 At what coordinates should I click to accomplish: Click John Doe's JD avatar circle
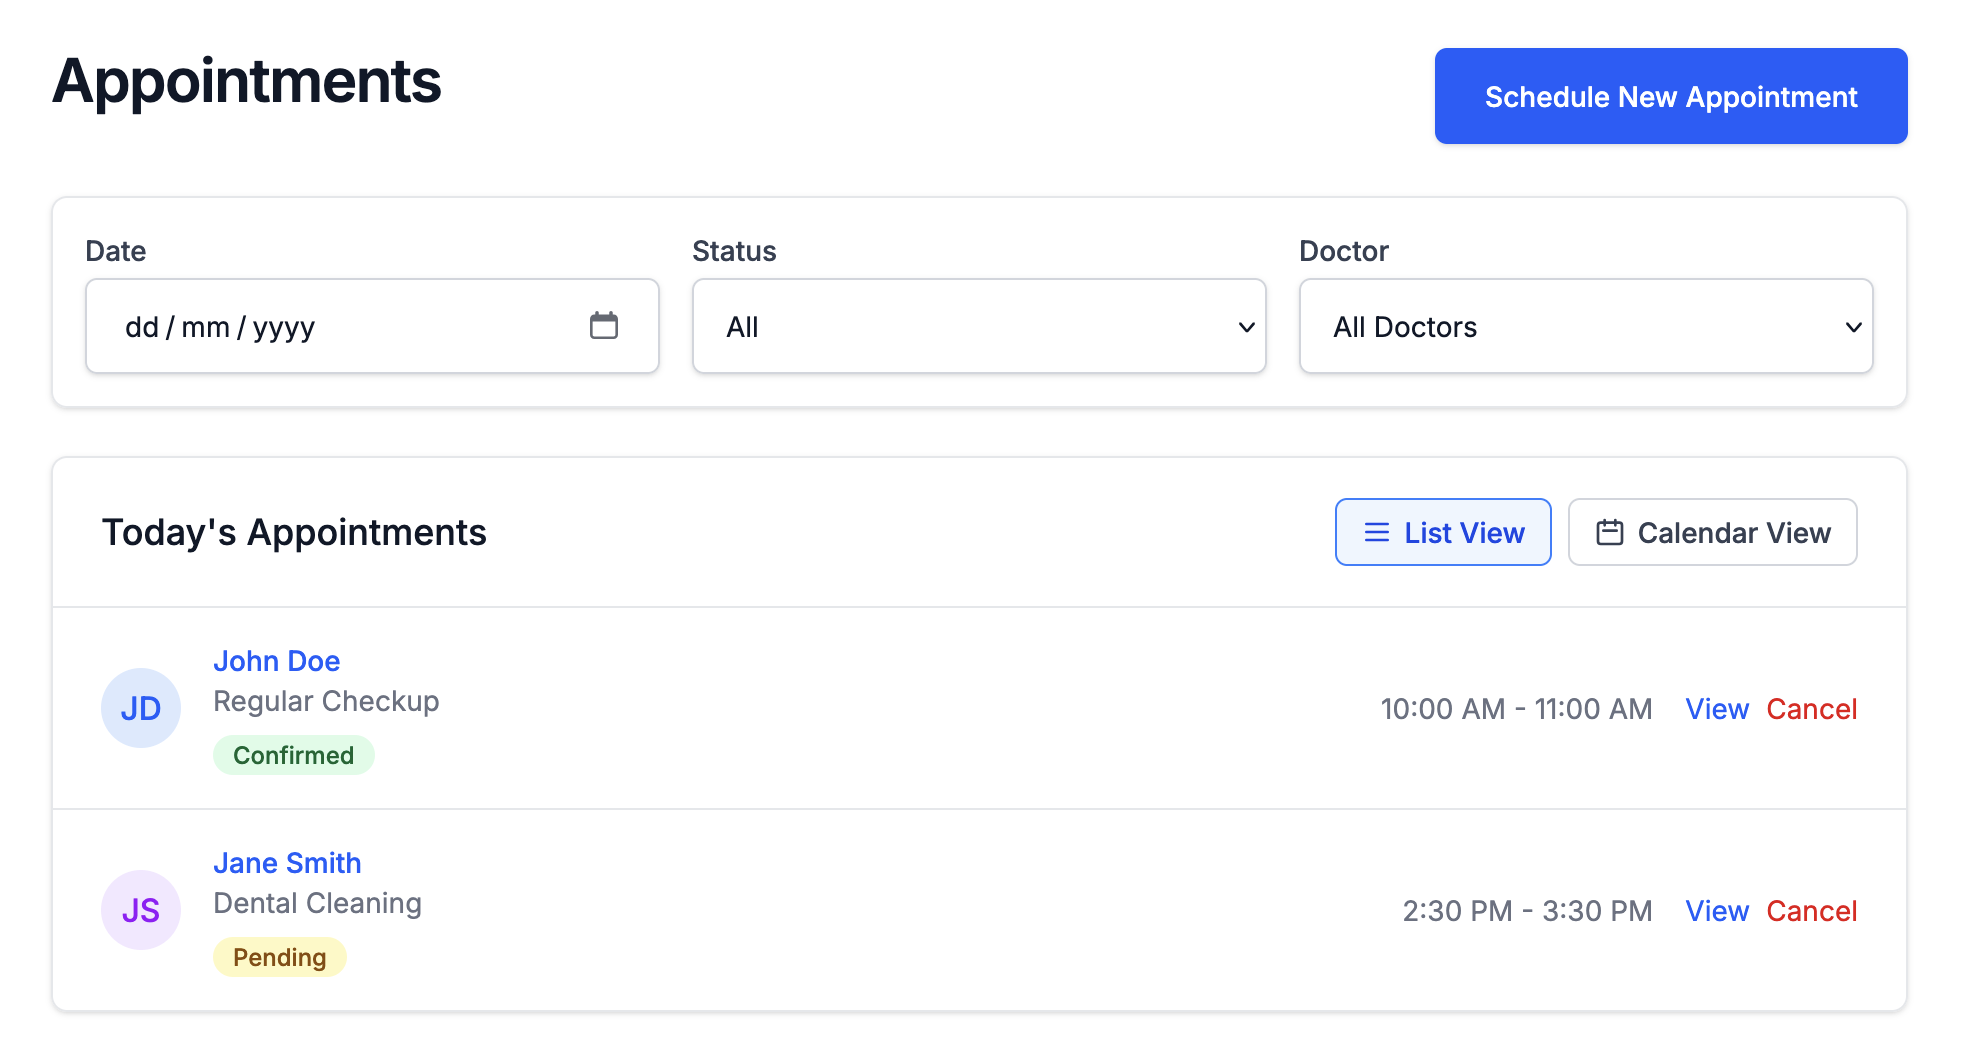coord(141,708)
